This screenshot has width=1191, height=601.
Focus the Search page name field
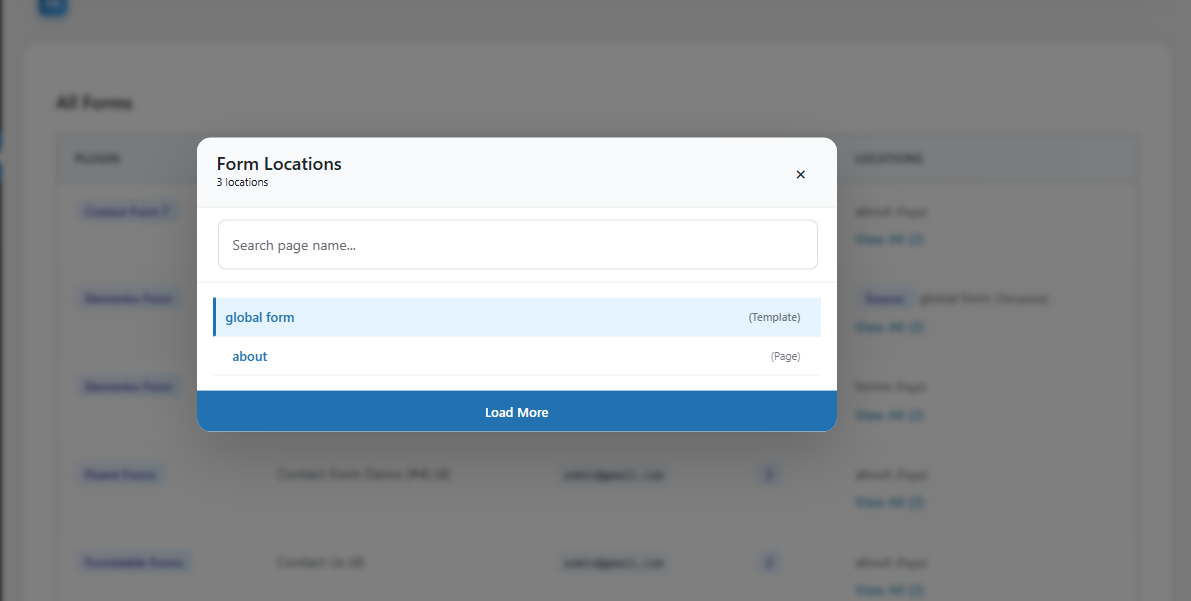pos(517,245)
